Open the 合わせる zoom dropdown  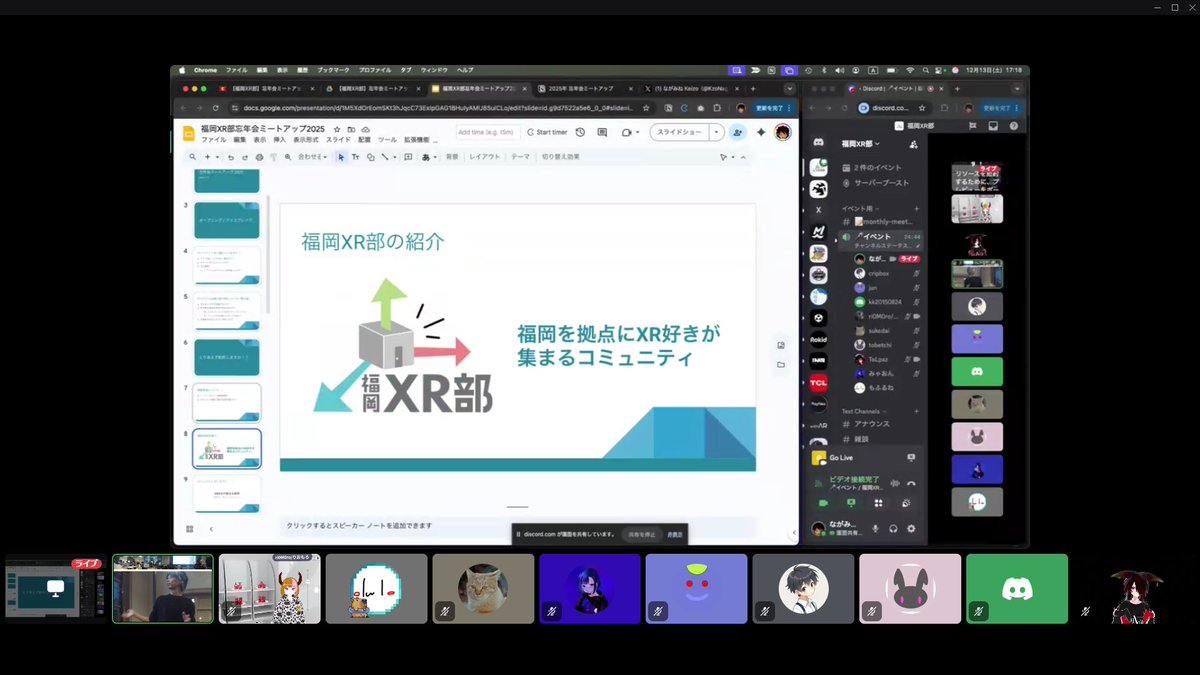[313, 157]
